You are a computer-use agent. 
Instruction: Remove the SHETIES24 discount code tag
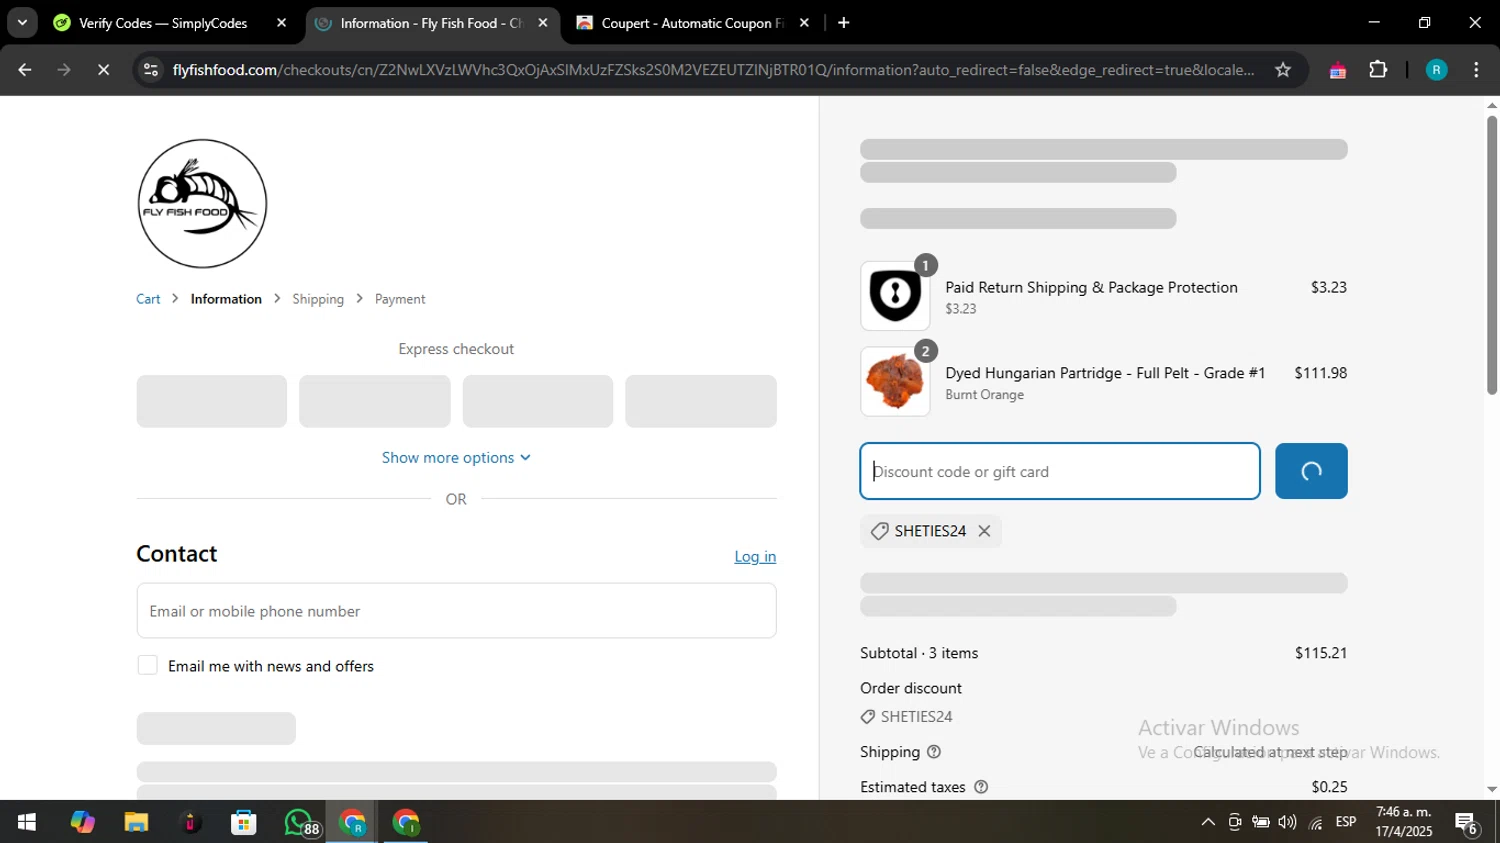(984, 531)
